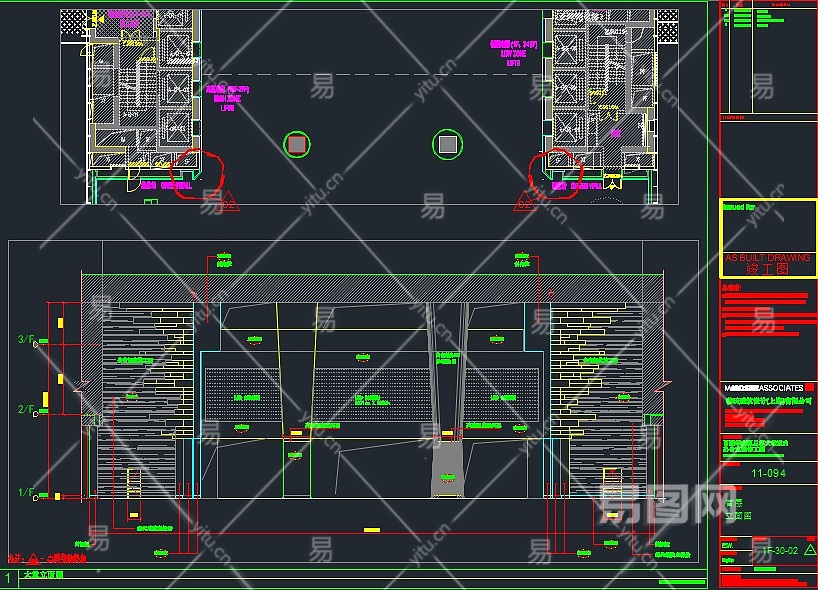Click the green revision triangle in title block
The image size is (818, 590).
point(809,549)
